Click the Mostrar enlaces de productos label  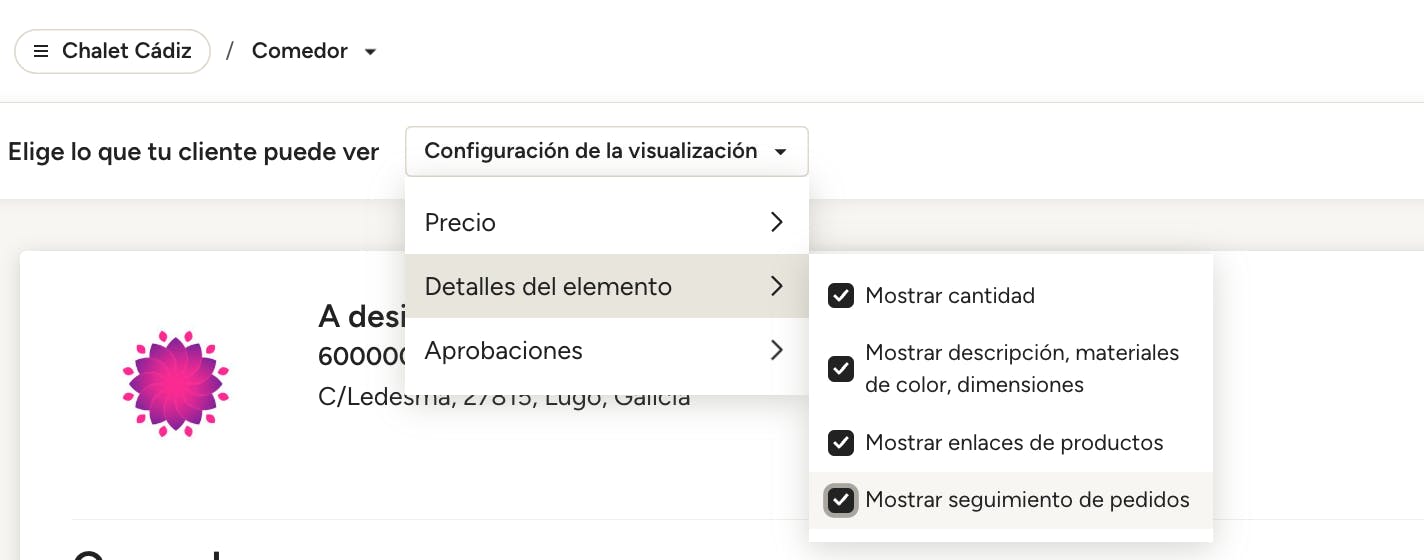click(1014, 442)
